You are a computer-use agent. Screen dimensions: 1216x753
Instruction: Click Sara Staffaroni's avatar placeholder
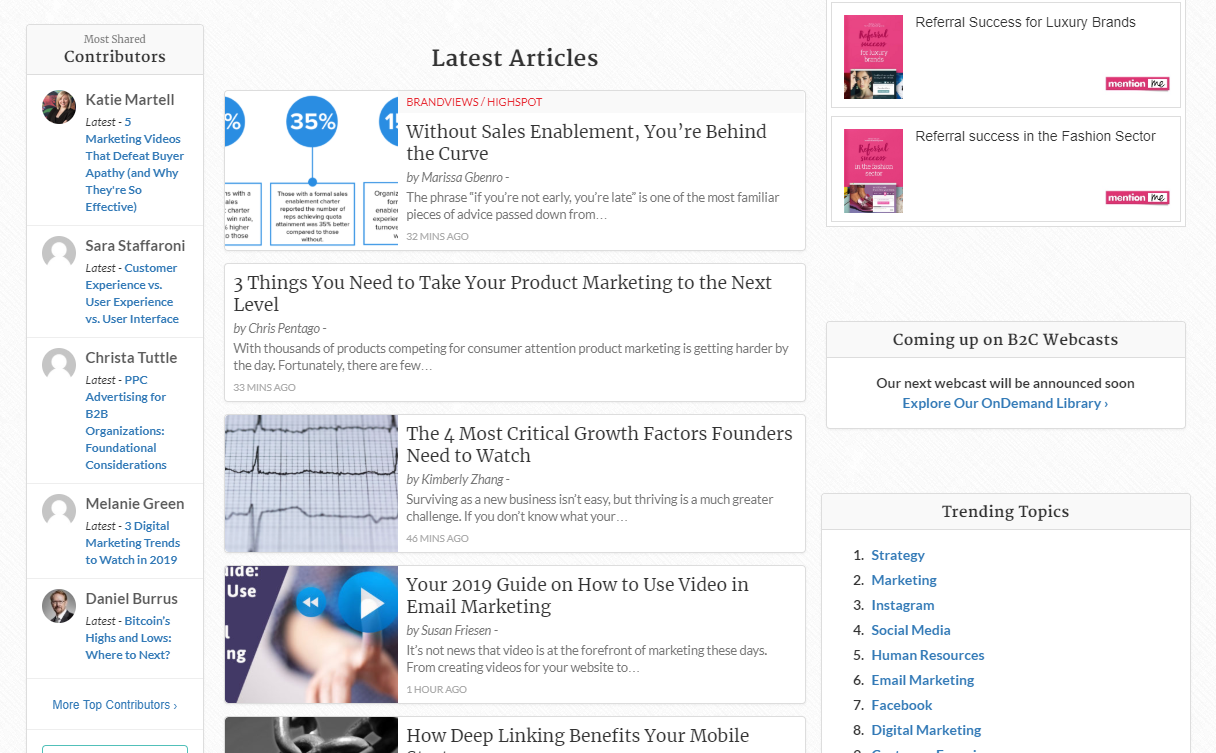pos(59,253)
